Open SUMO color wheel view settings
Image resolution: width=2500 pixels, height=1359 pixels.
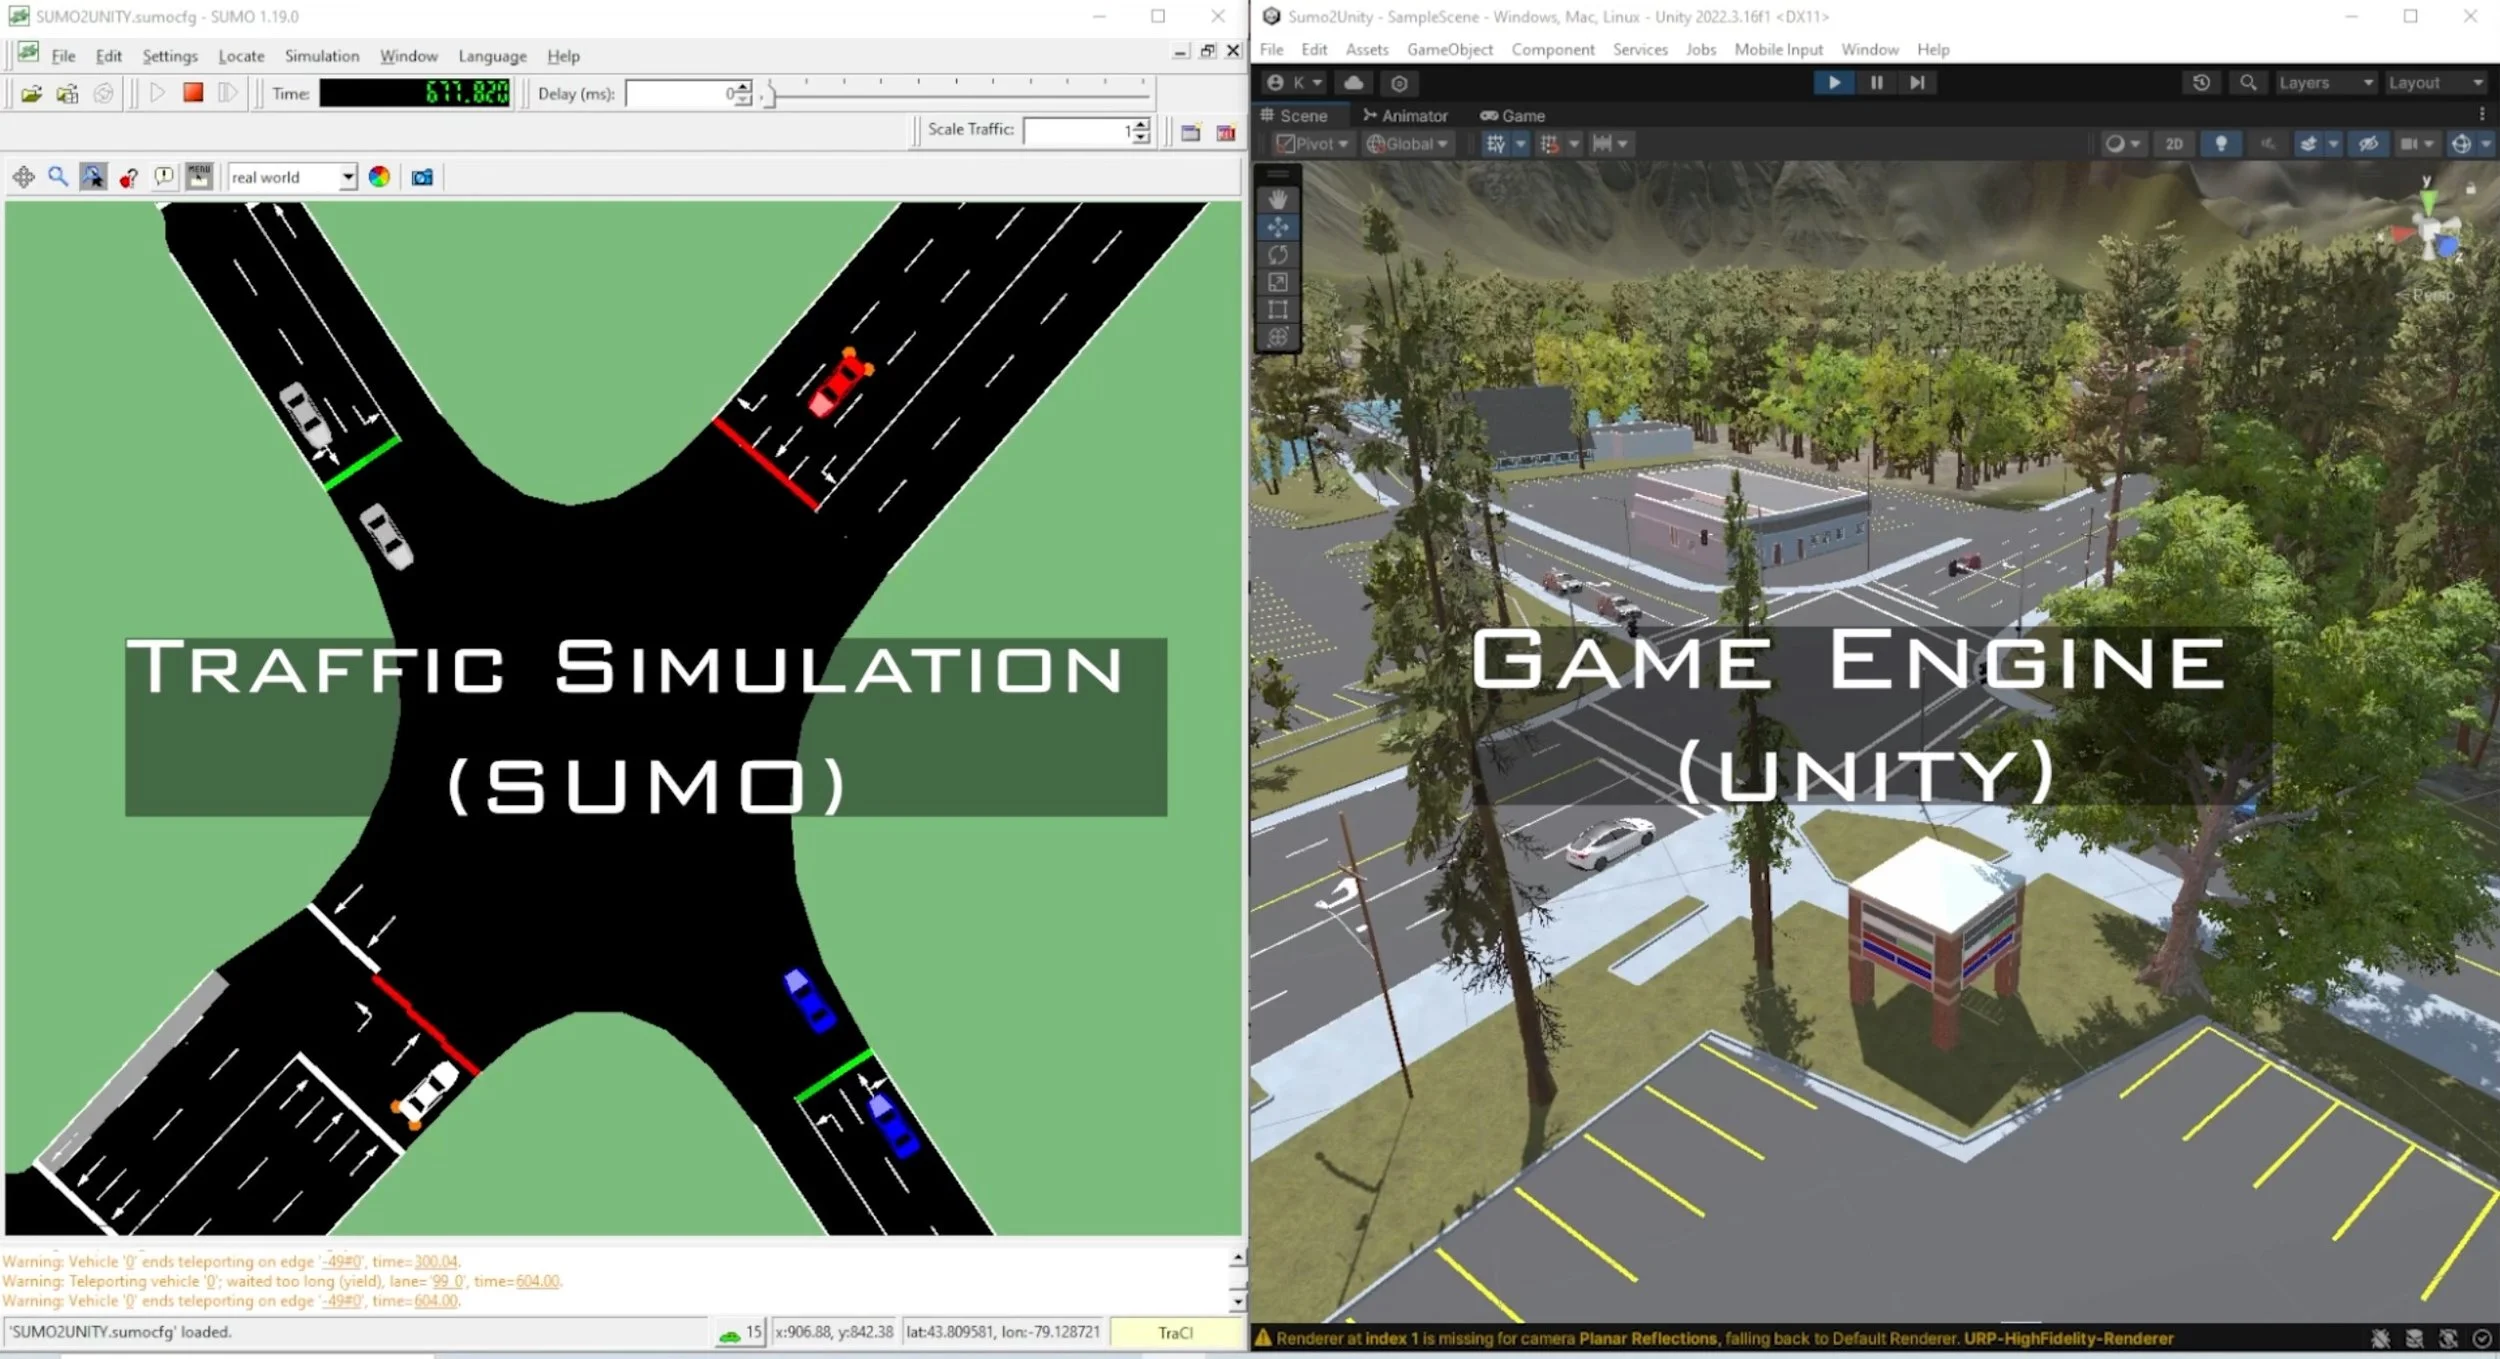(379, 177)
